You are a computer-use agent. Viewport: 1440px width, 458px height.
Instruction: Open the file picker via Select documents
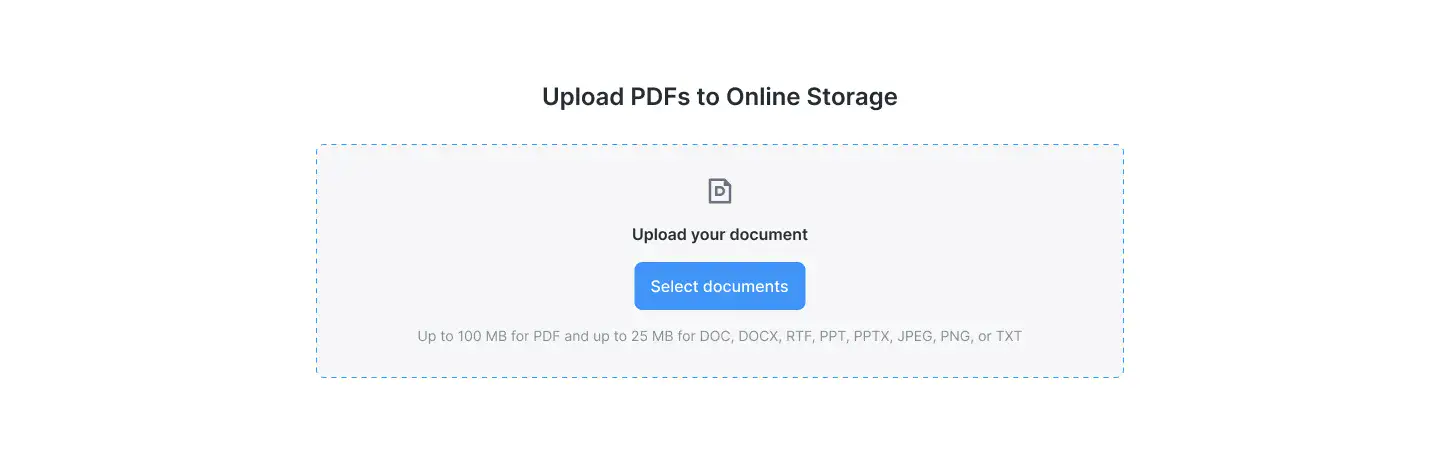(x=720, y=286)
